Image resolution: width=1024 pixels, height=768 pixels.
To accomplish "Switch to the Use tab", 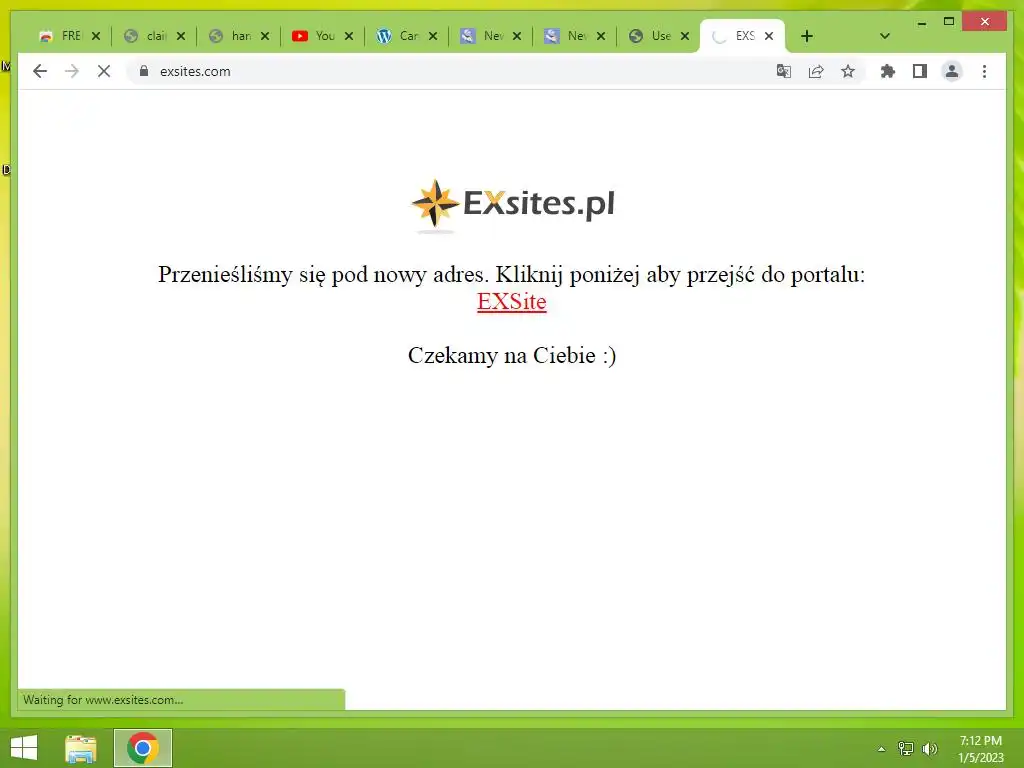I will (x=652, y=36).
